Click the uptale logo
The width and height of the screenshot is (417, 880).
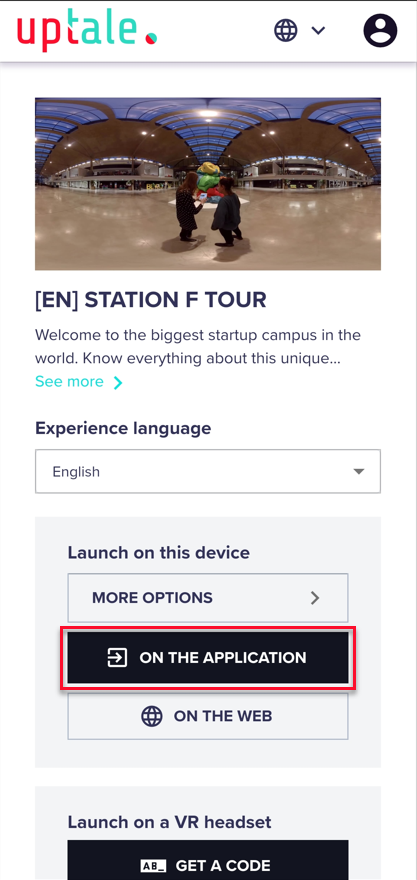[x=86, y=31]
